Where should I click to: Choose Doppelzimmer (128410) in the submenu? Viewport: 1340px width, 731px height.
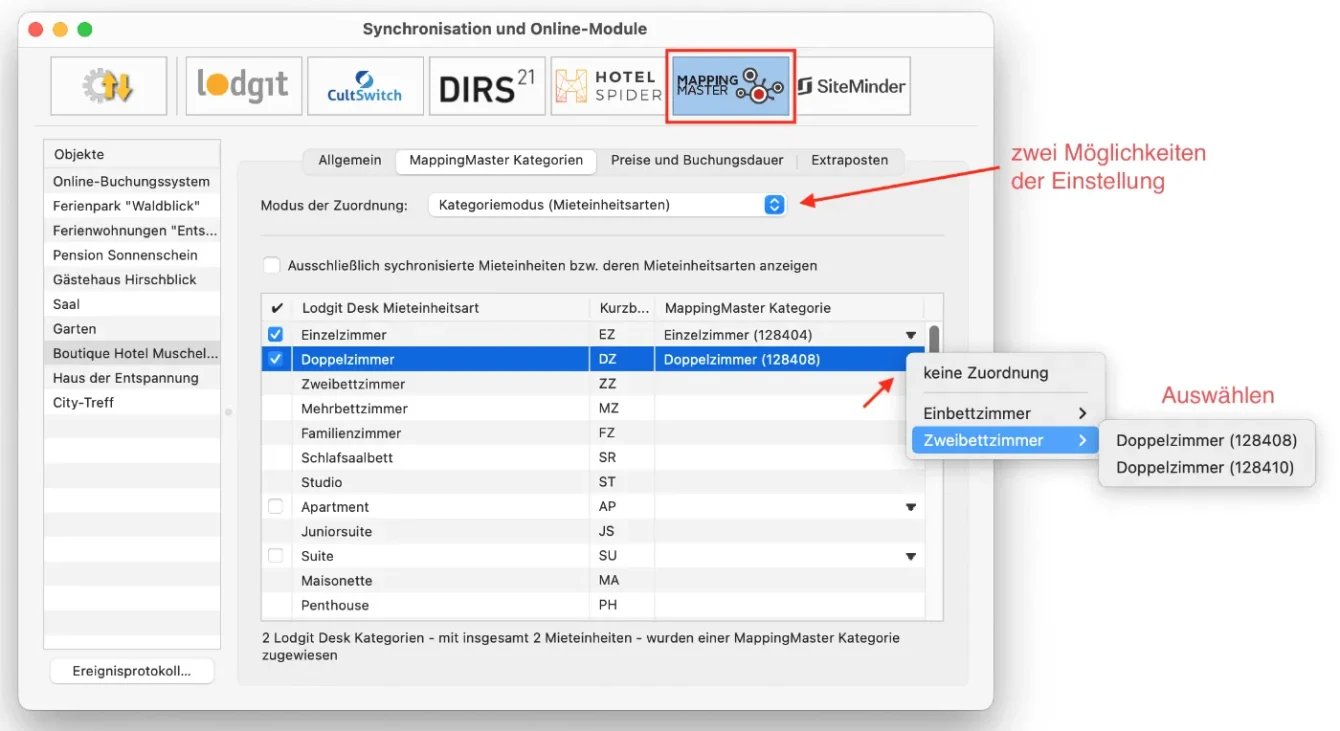(1206, 467)
